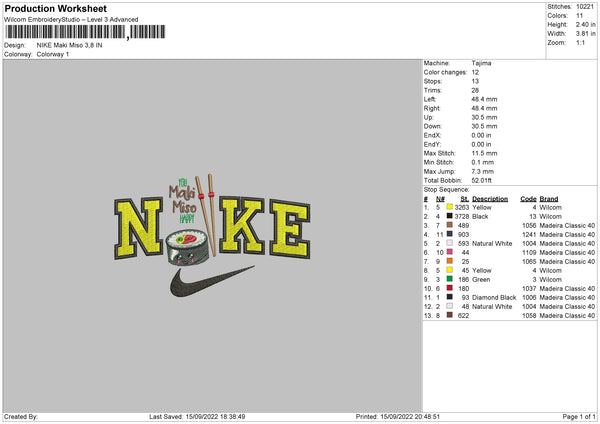Click the barcode under the worksheet title
Screen dimensions: 600x424
[85, 32]
